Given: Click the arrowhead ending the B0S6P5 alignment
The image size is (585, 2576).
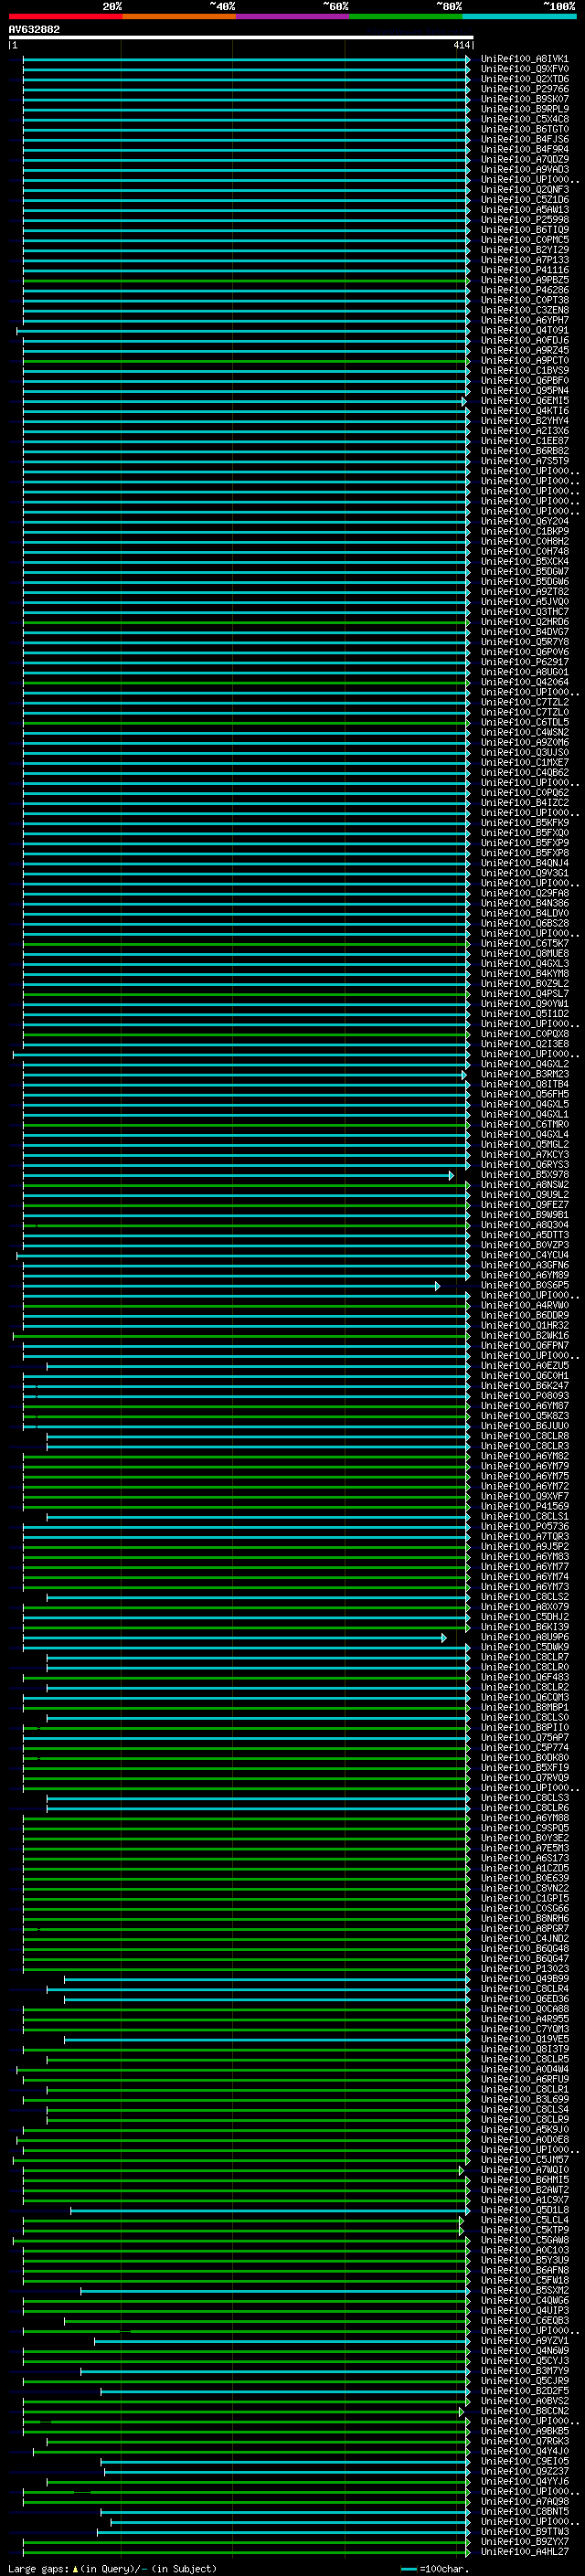Looking at the screenshot, I should [437, 1286].
